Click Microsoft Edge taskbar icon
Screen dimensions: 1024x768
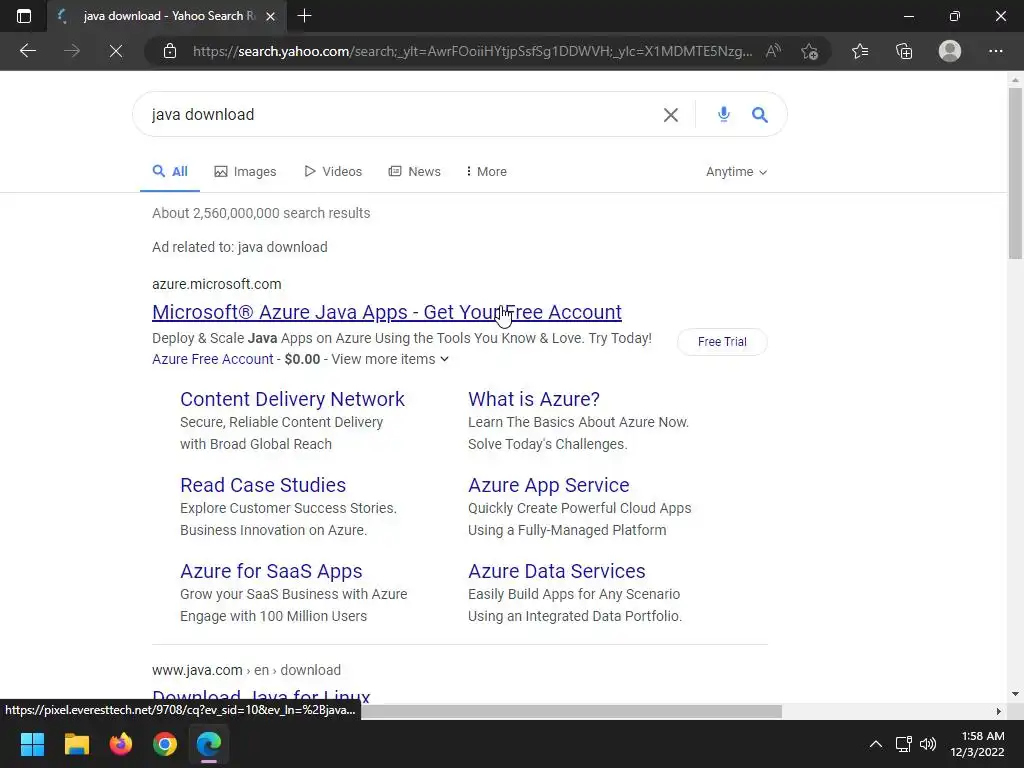209,744
